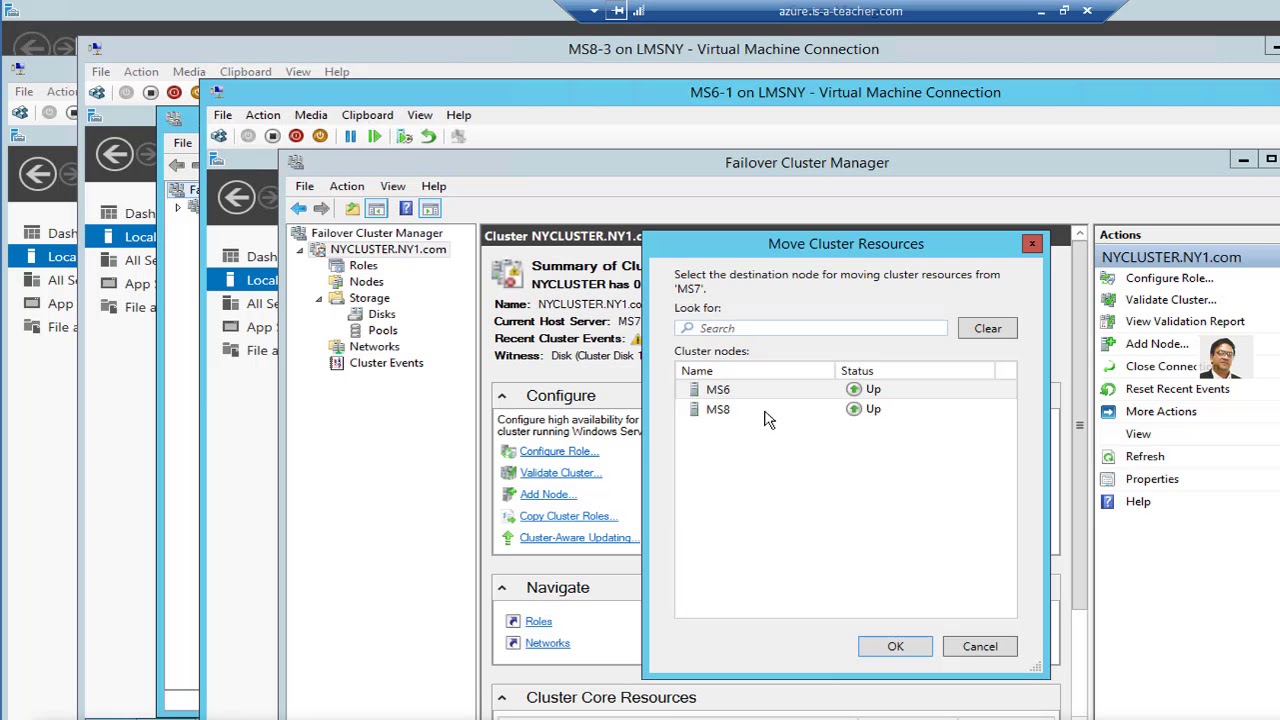The width and height of the screenshot is (1280, 720).
Task: Click the Name column header in Cluster nodes
Action: 755,371
